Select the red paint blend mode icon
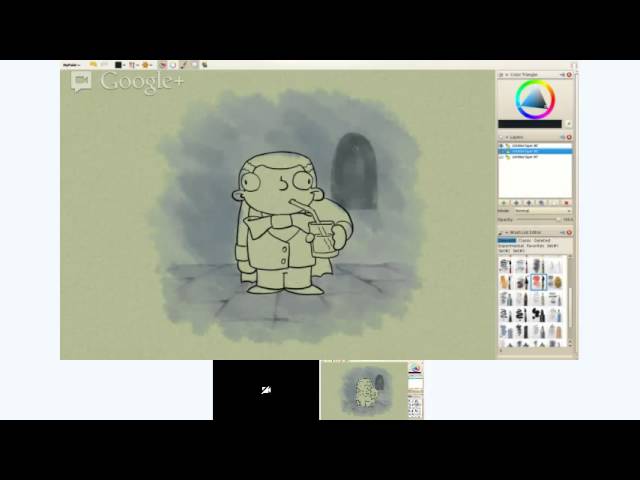Viewport: 640px width, 480px height. pos(162,65)
